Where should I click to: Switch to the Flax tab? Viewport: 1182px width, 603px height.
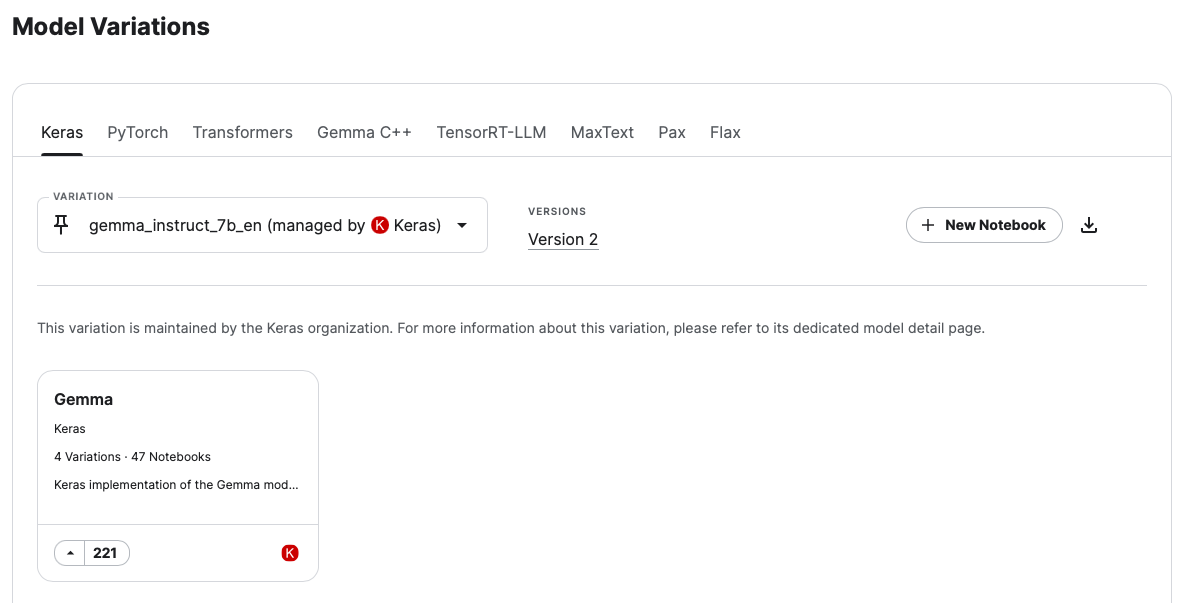(725, 133)
